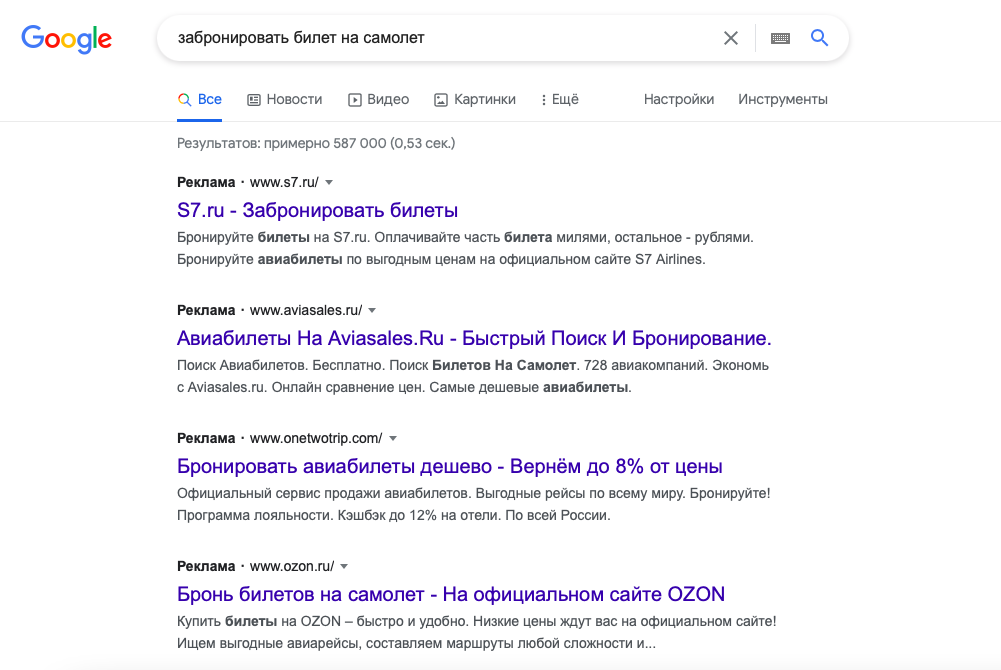Open Бронировать авиабилеты дешево link
1001x670 pixels.
pos(449,466)
